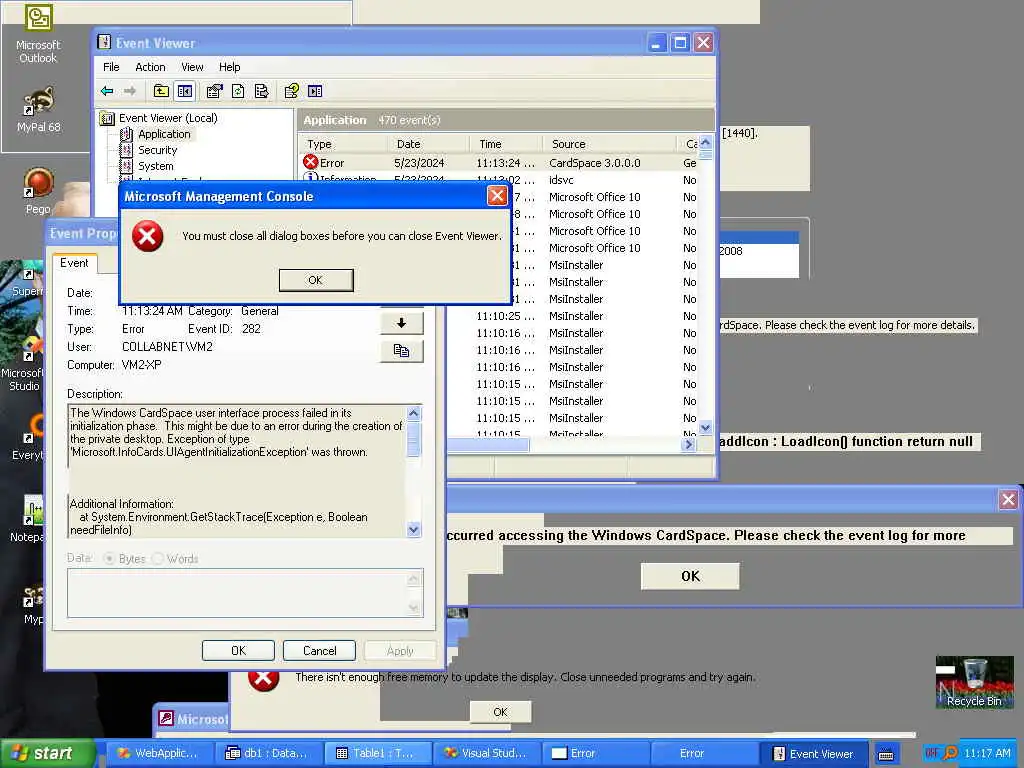This screenshot has height=768, width=1024.
Task: Open the Recycle Bin desktop icon
Action: tap(974, 682)
